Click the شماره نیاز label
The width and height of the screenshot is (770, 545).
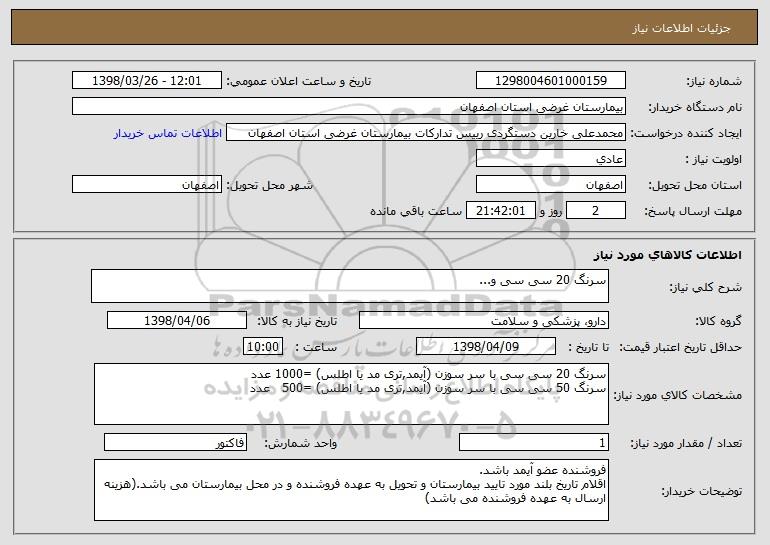point(714,82)
